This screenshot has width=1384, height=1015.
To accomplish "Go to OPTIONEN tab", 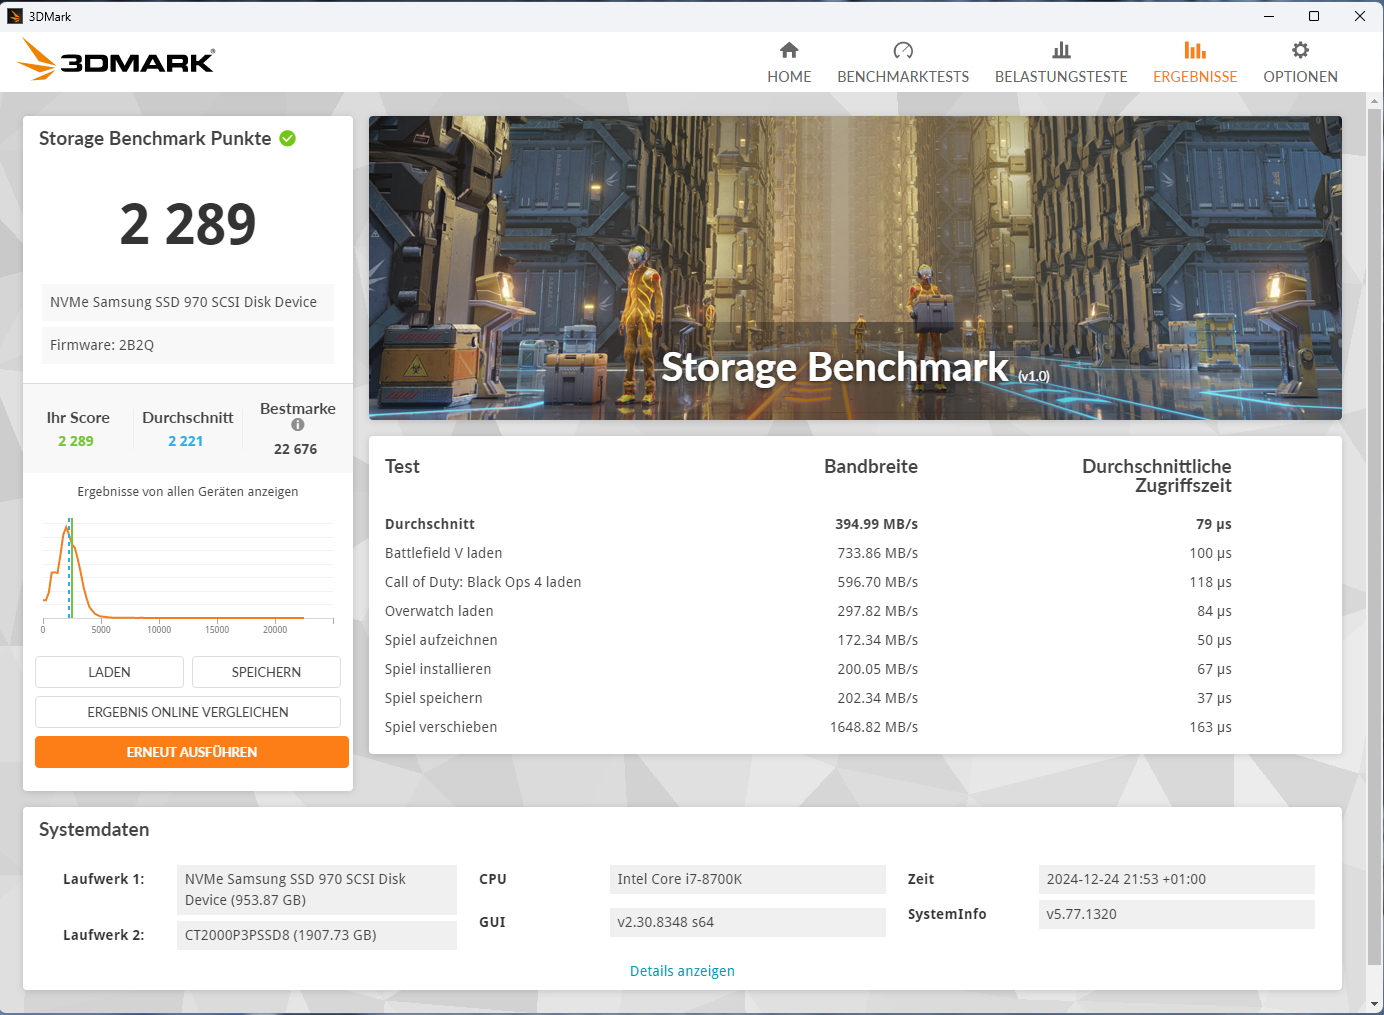I will [x=1300, y=63].
